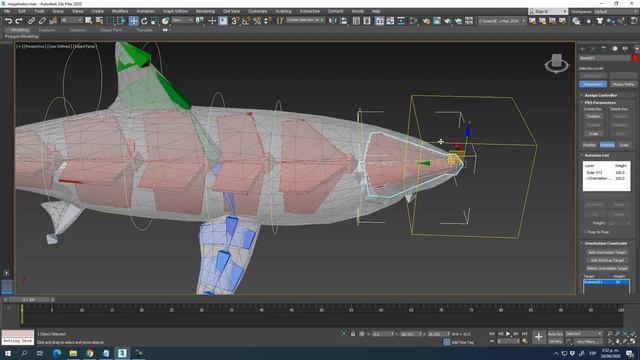
Task: Select the Rotation PRS button
Action: click(x=607, y=145)
